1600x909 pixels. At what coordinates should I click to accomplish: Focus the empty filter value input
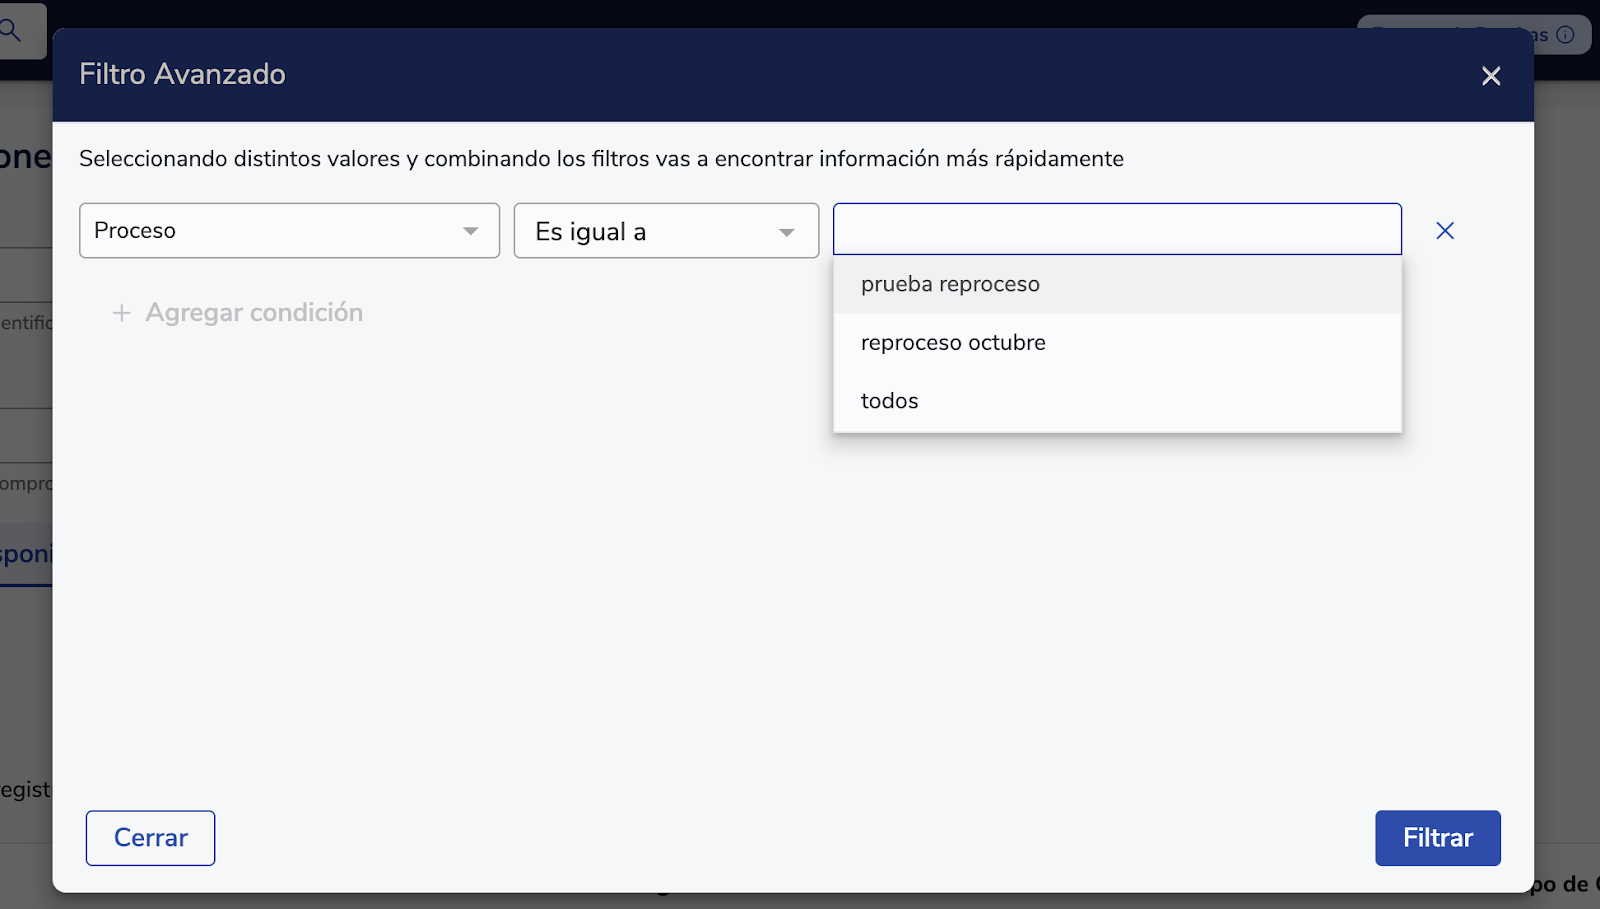click(1117, 230)
